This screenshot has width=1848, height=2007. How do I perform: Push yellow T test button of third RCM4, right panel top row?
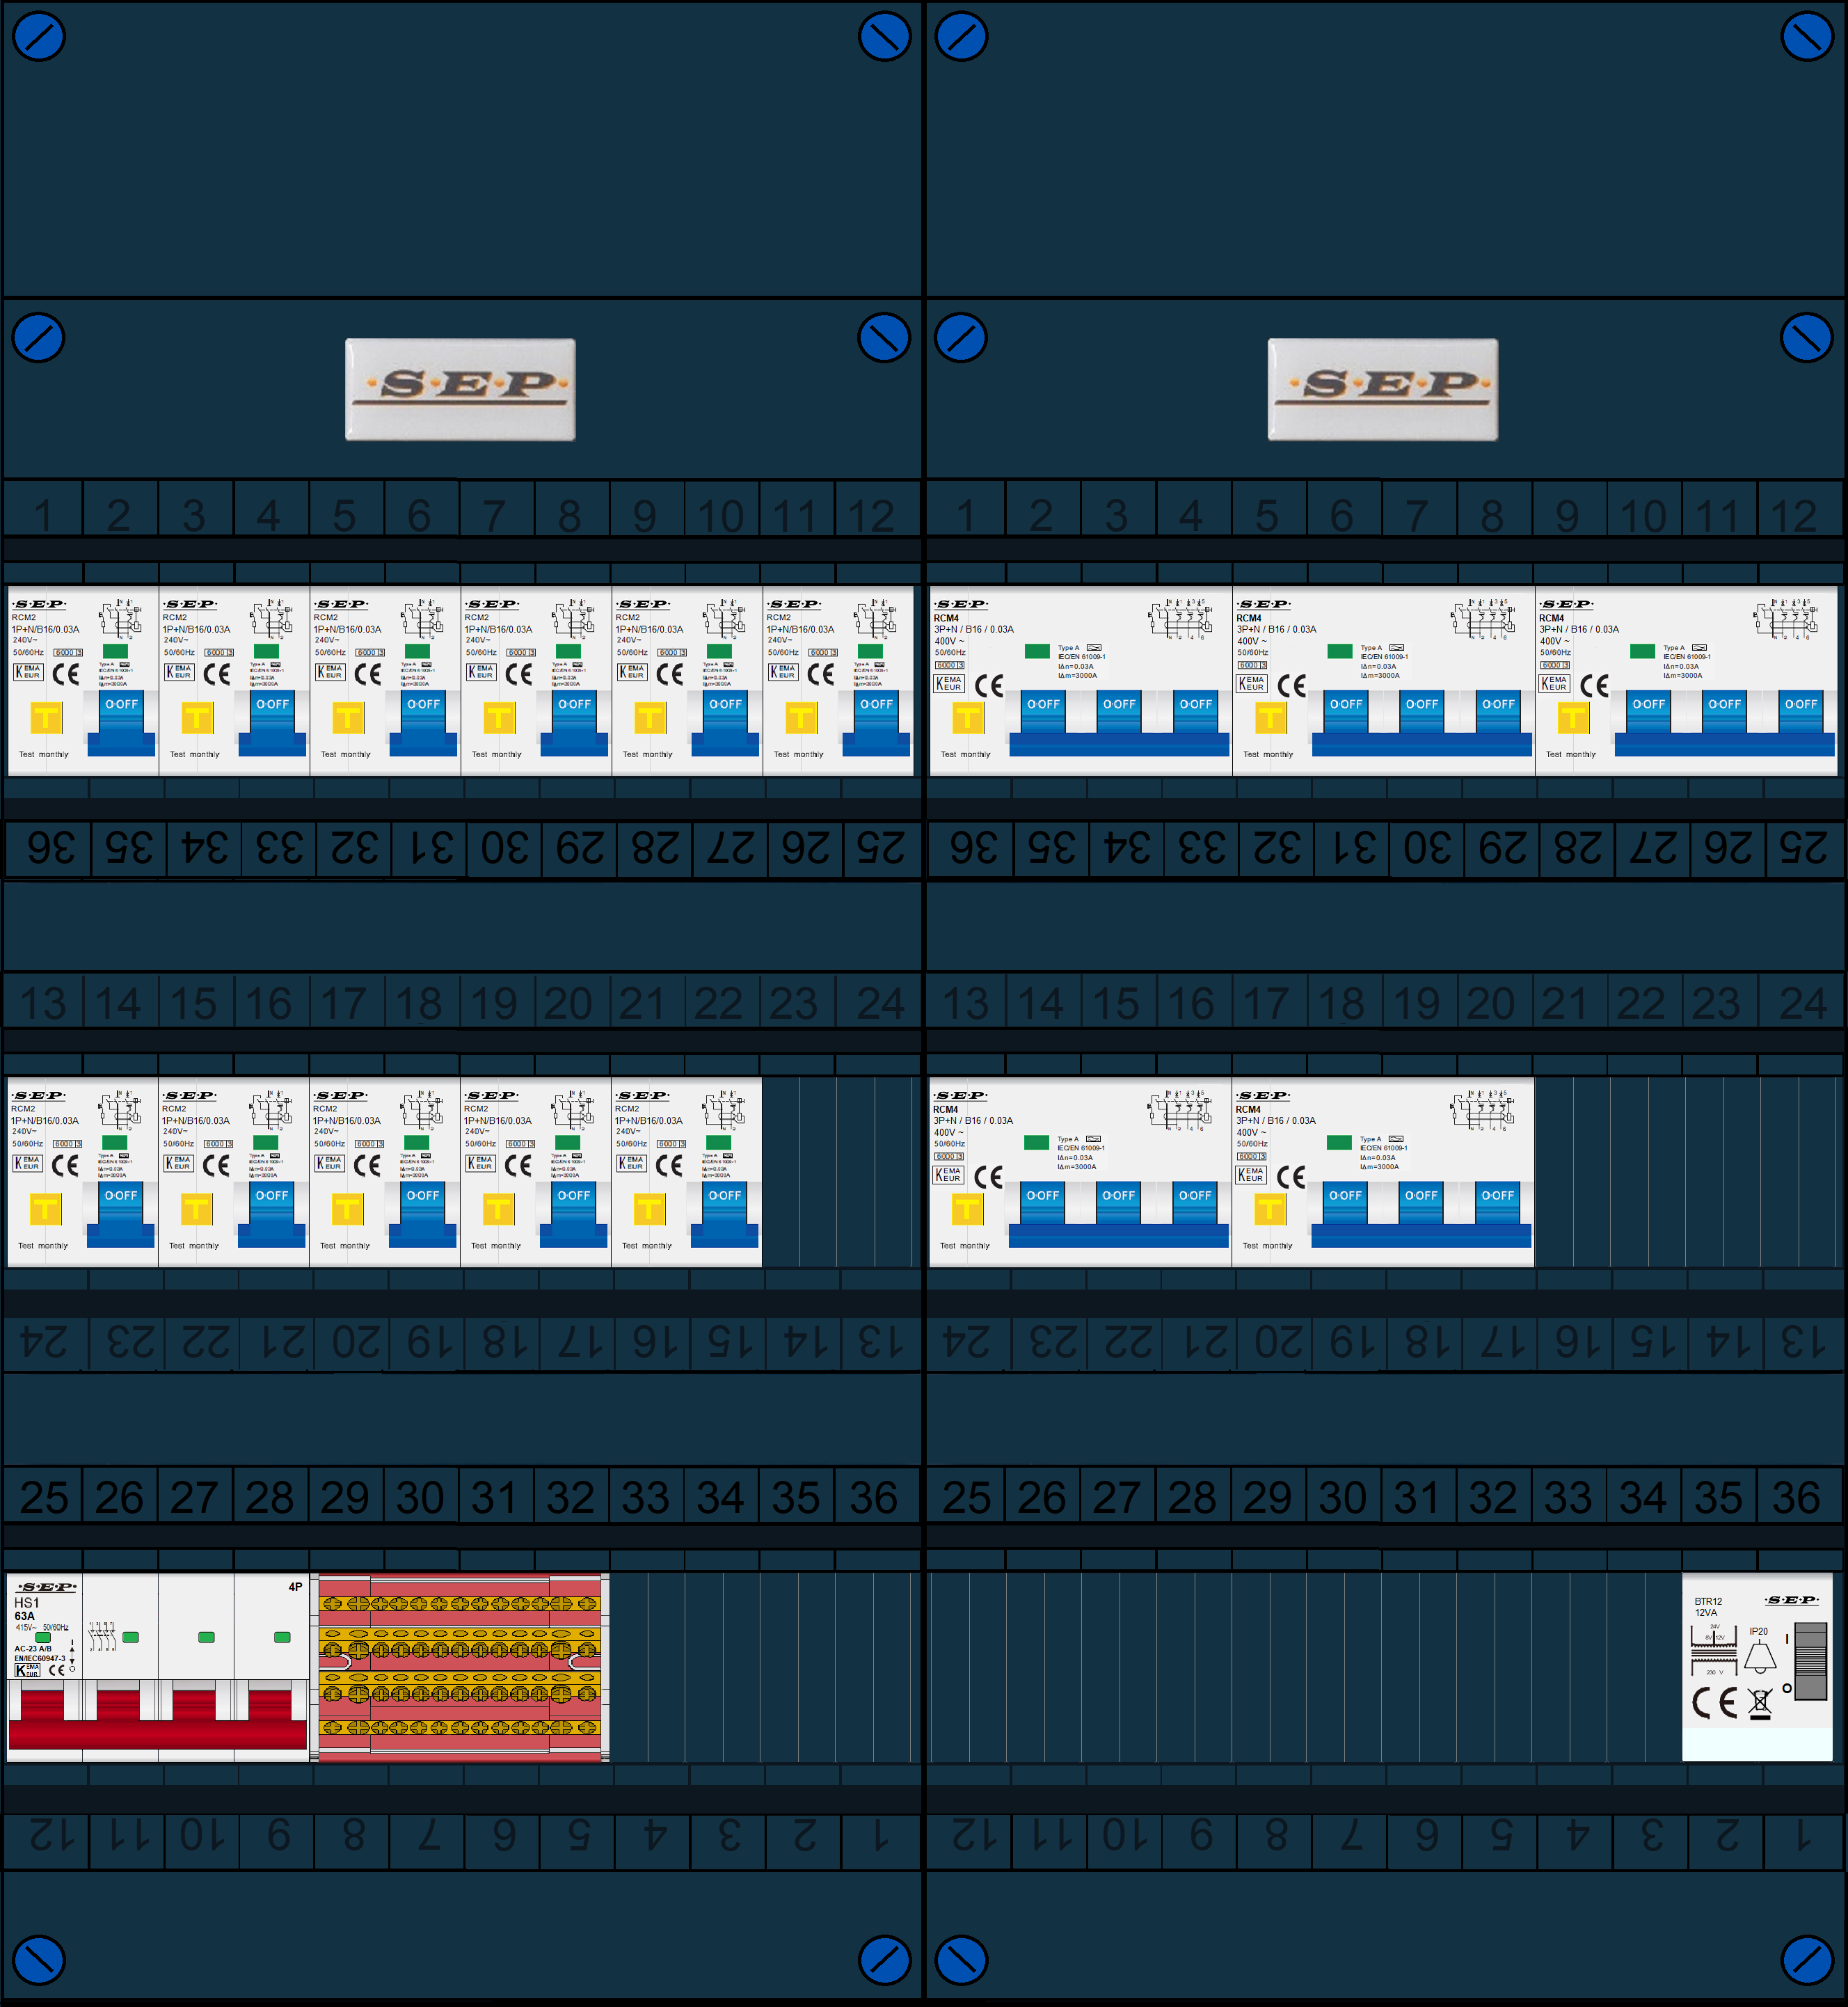pos(1573,718)
